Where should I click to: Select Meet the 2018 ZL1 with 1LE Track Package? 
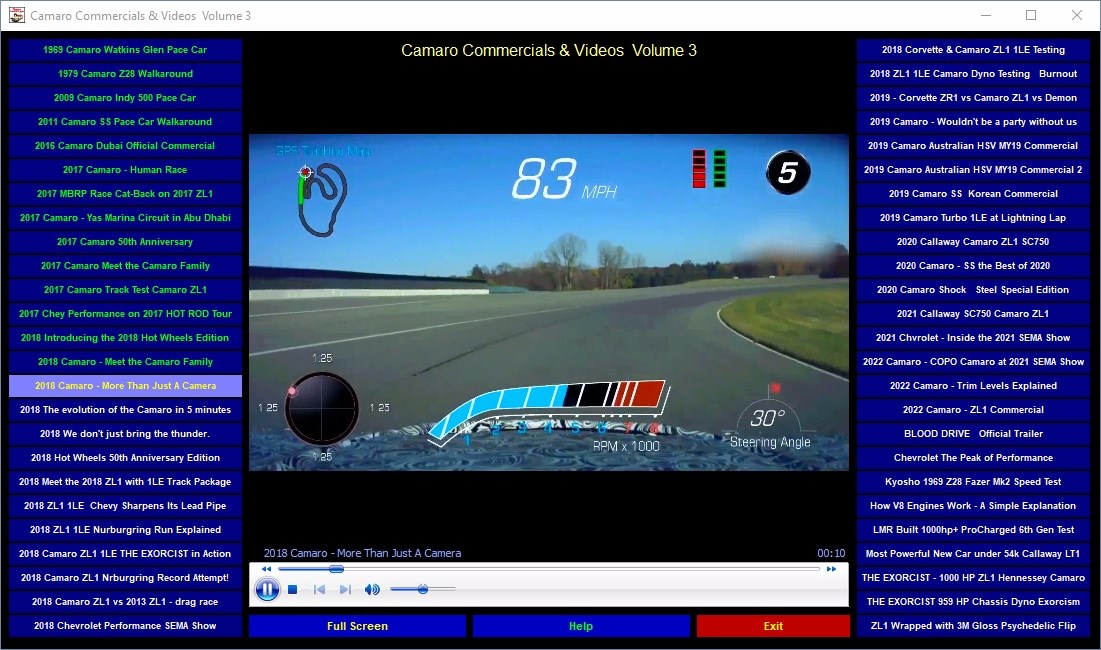point(125,482)
